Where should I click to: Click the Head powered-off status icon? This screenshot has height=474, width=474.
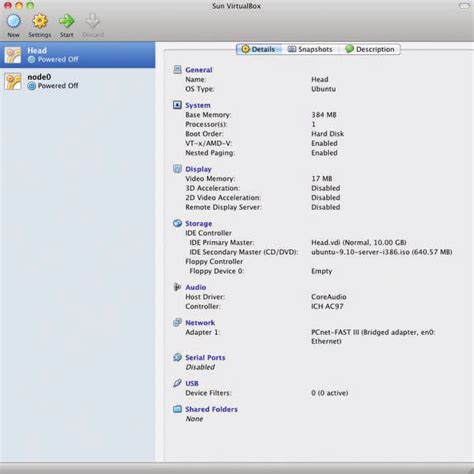tap(32, 60)
